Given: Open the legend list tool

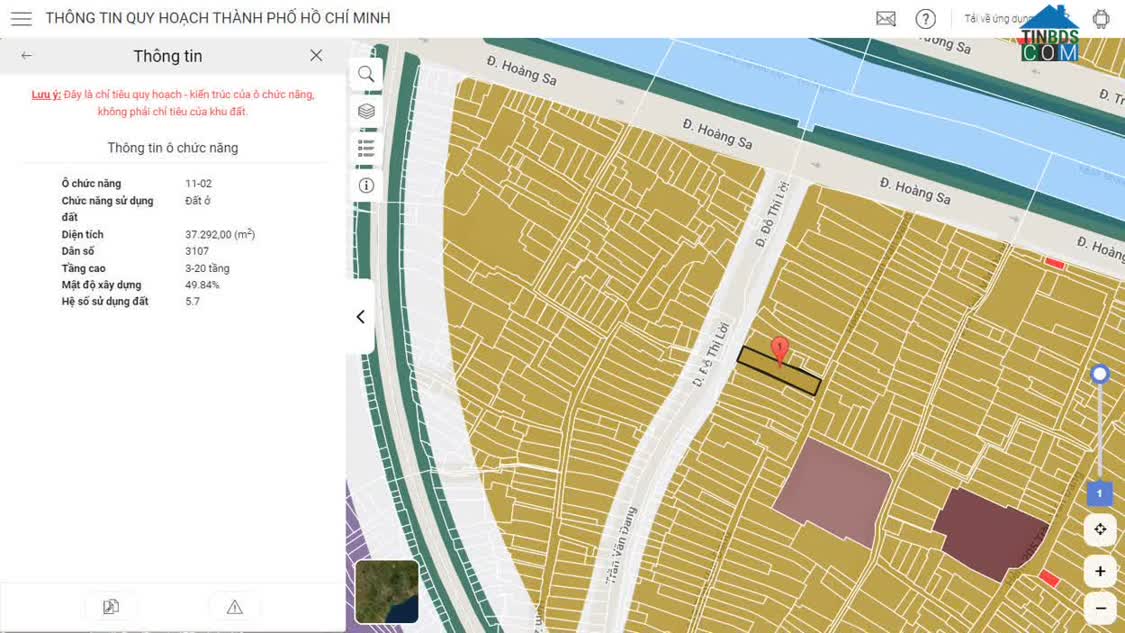Looking at the screenshot, I should [x=366, y=149].
